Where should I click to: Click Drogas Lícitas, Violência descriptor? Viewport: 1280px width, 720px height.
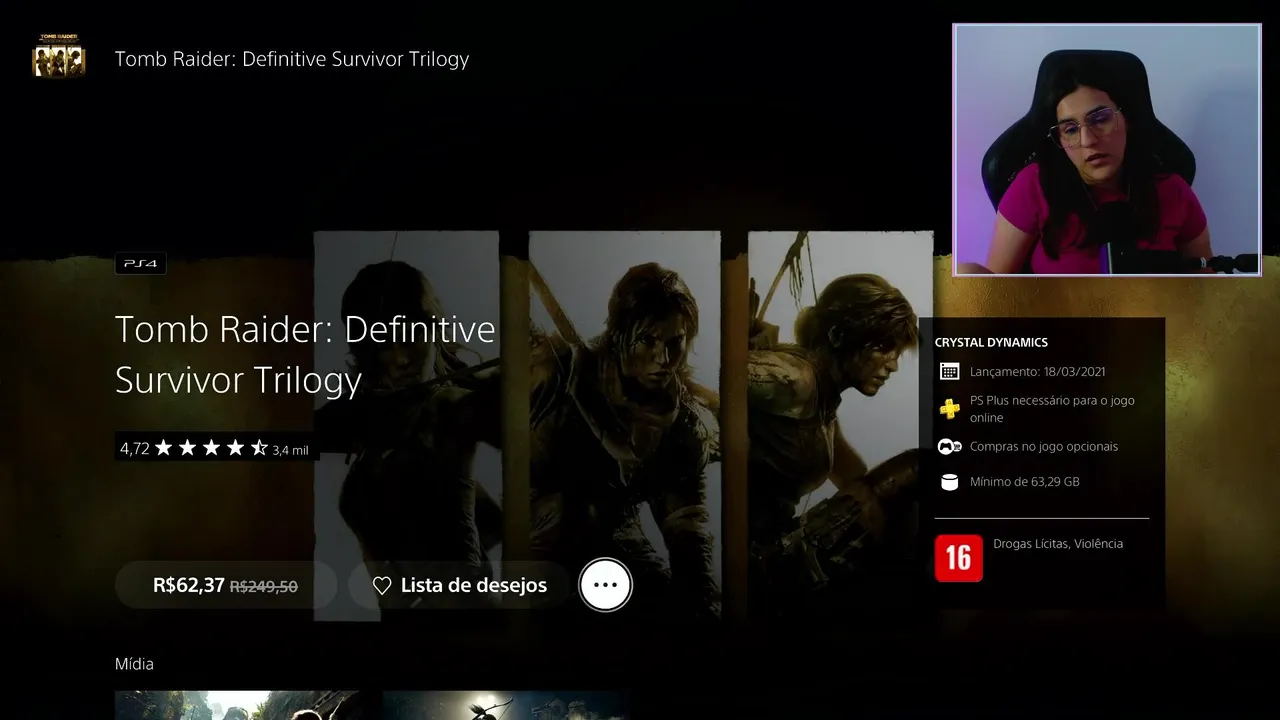(1058, 544)
